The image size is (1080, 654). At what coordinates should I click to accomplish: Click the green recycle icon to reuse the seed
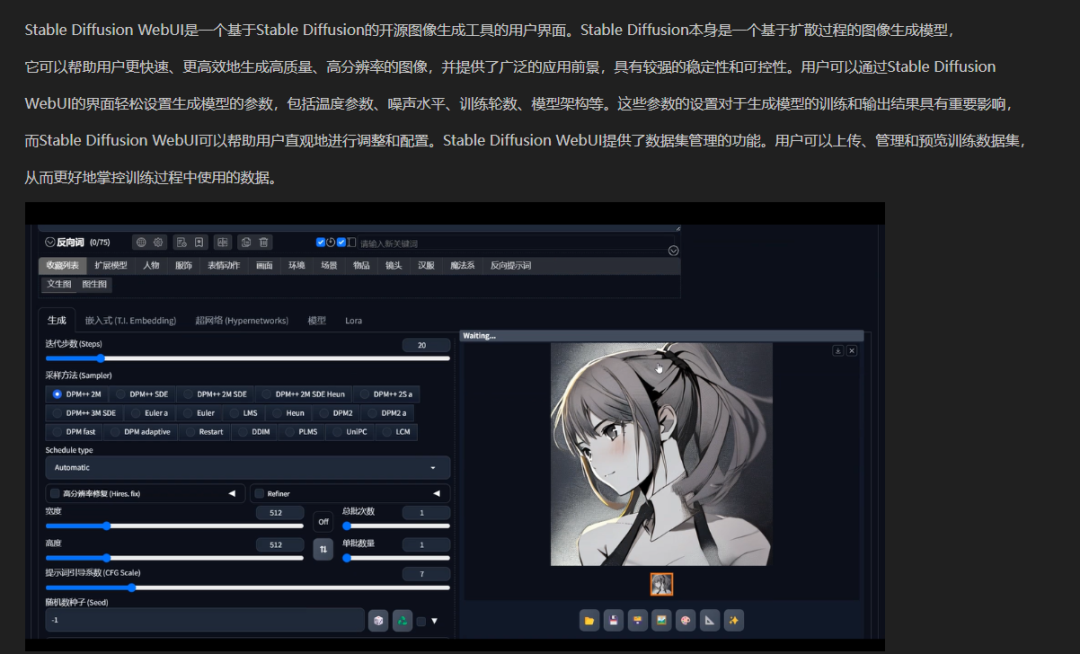pyautogui.click(x=402, y=620)
